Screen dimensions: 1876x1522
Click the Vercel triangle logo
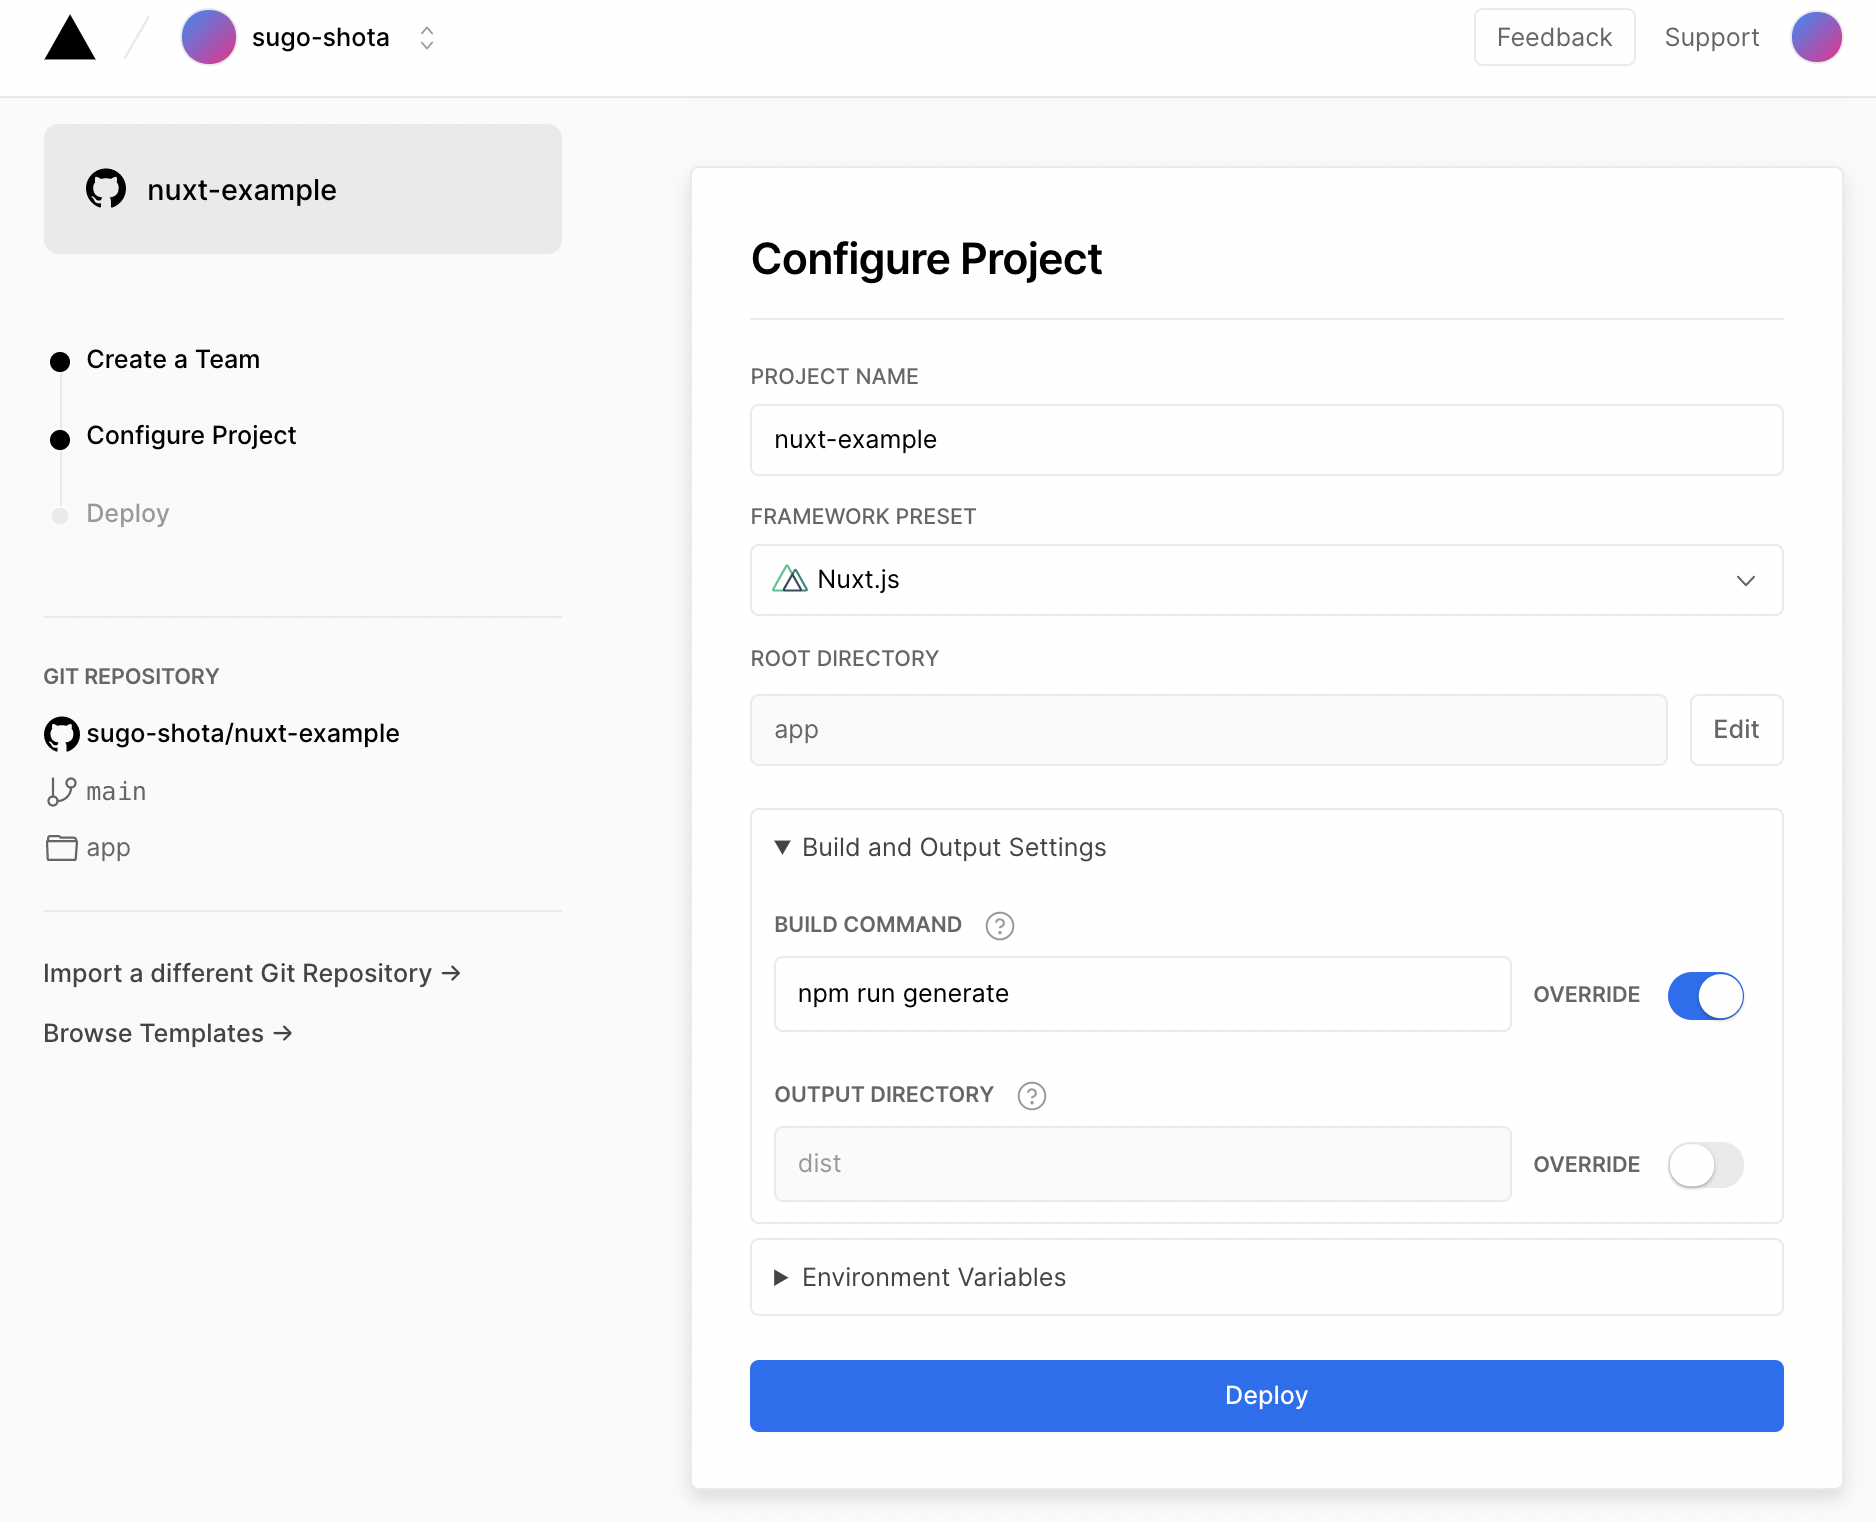point(70,39)
